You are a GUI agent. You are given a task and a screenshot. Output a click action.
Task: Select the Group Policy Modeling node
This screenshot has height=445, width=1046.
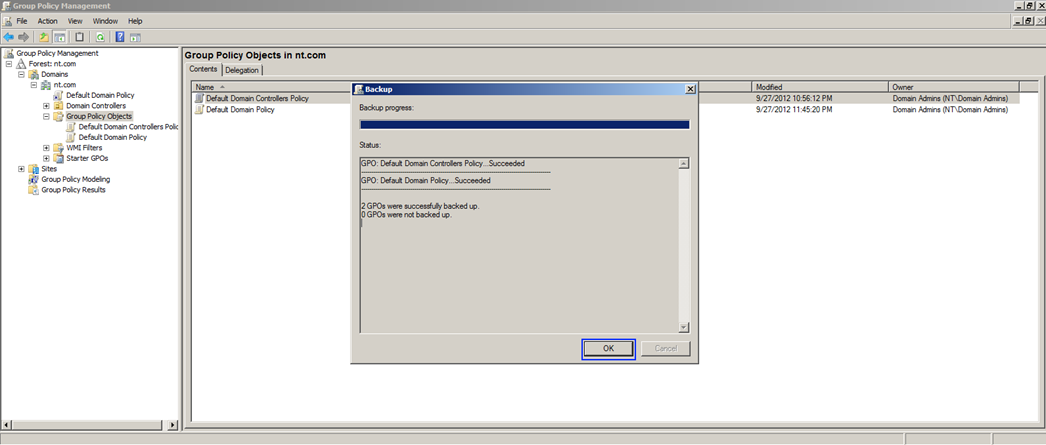[x=75, y=179]
